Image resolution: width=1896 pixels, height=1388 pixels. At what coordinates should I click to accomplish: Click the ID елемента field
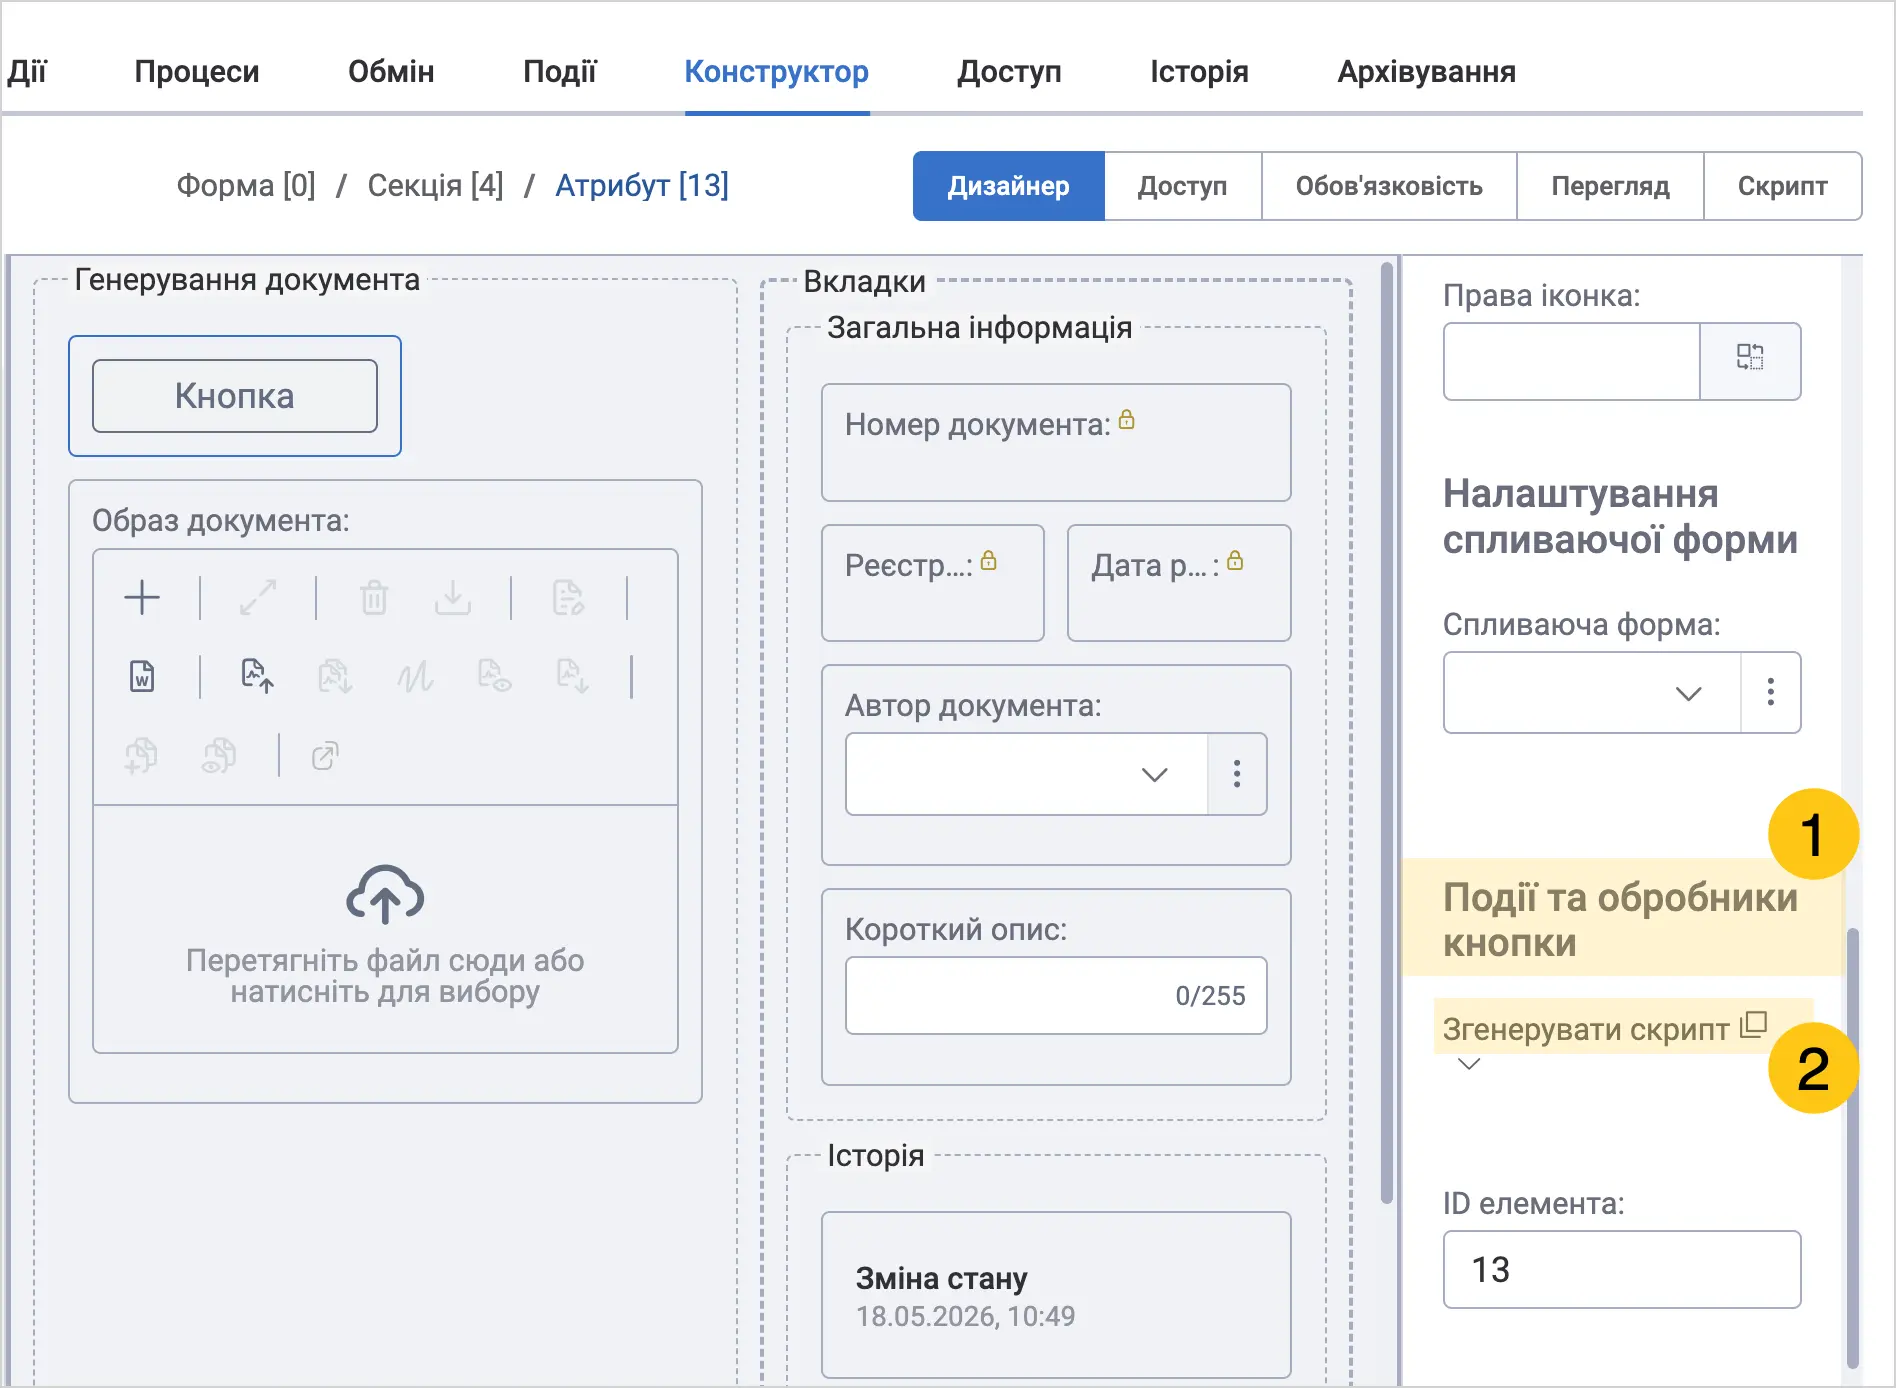pos(1622,1270)
